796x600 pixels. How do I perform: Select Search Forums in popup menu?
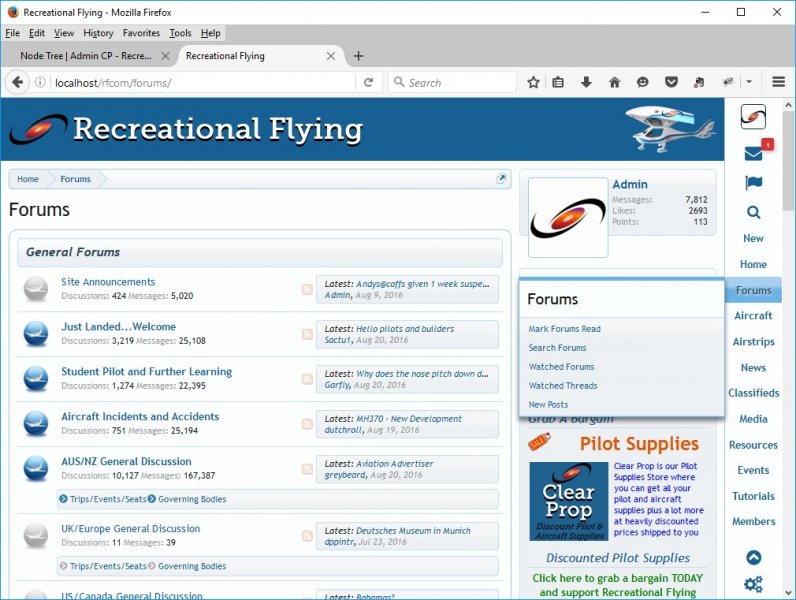pyautogui.click(x=557, y=348)
